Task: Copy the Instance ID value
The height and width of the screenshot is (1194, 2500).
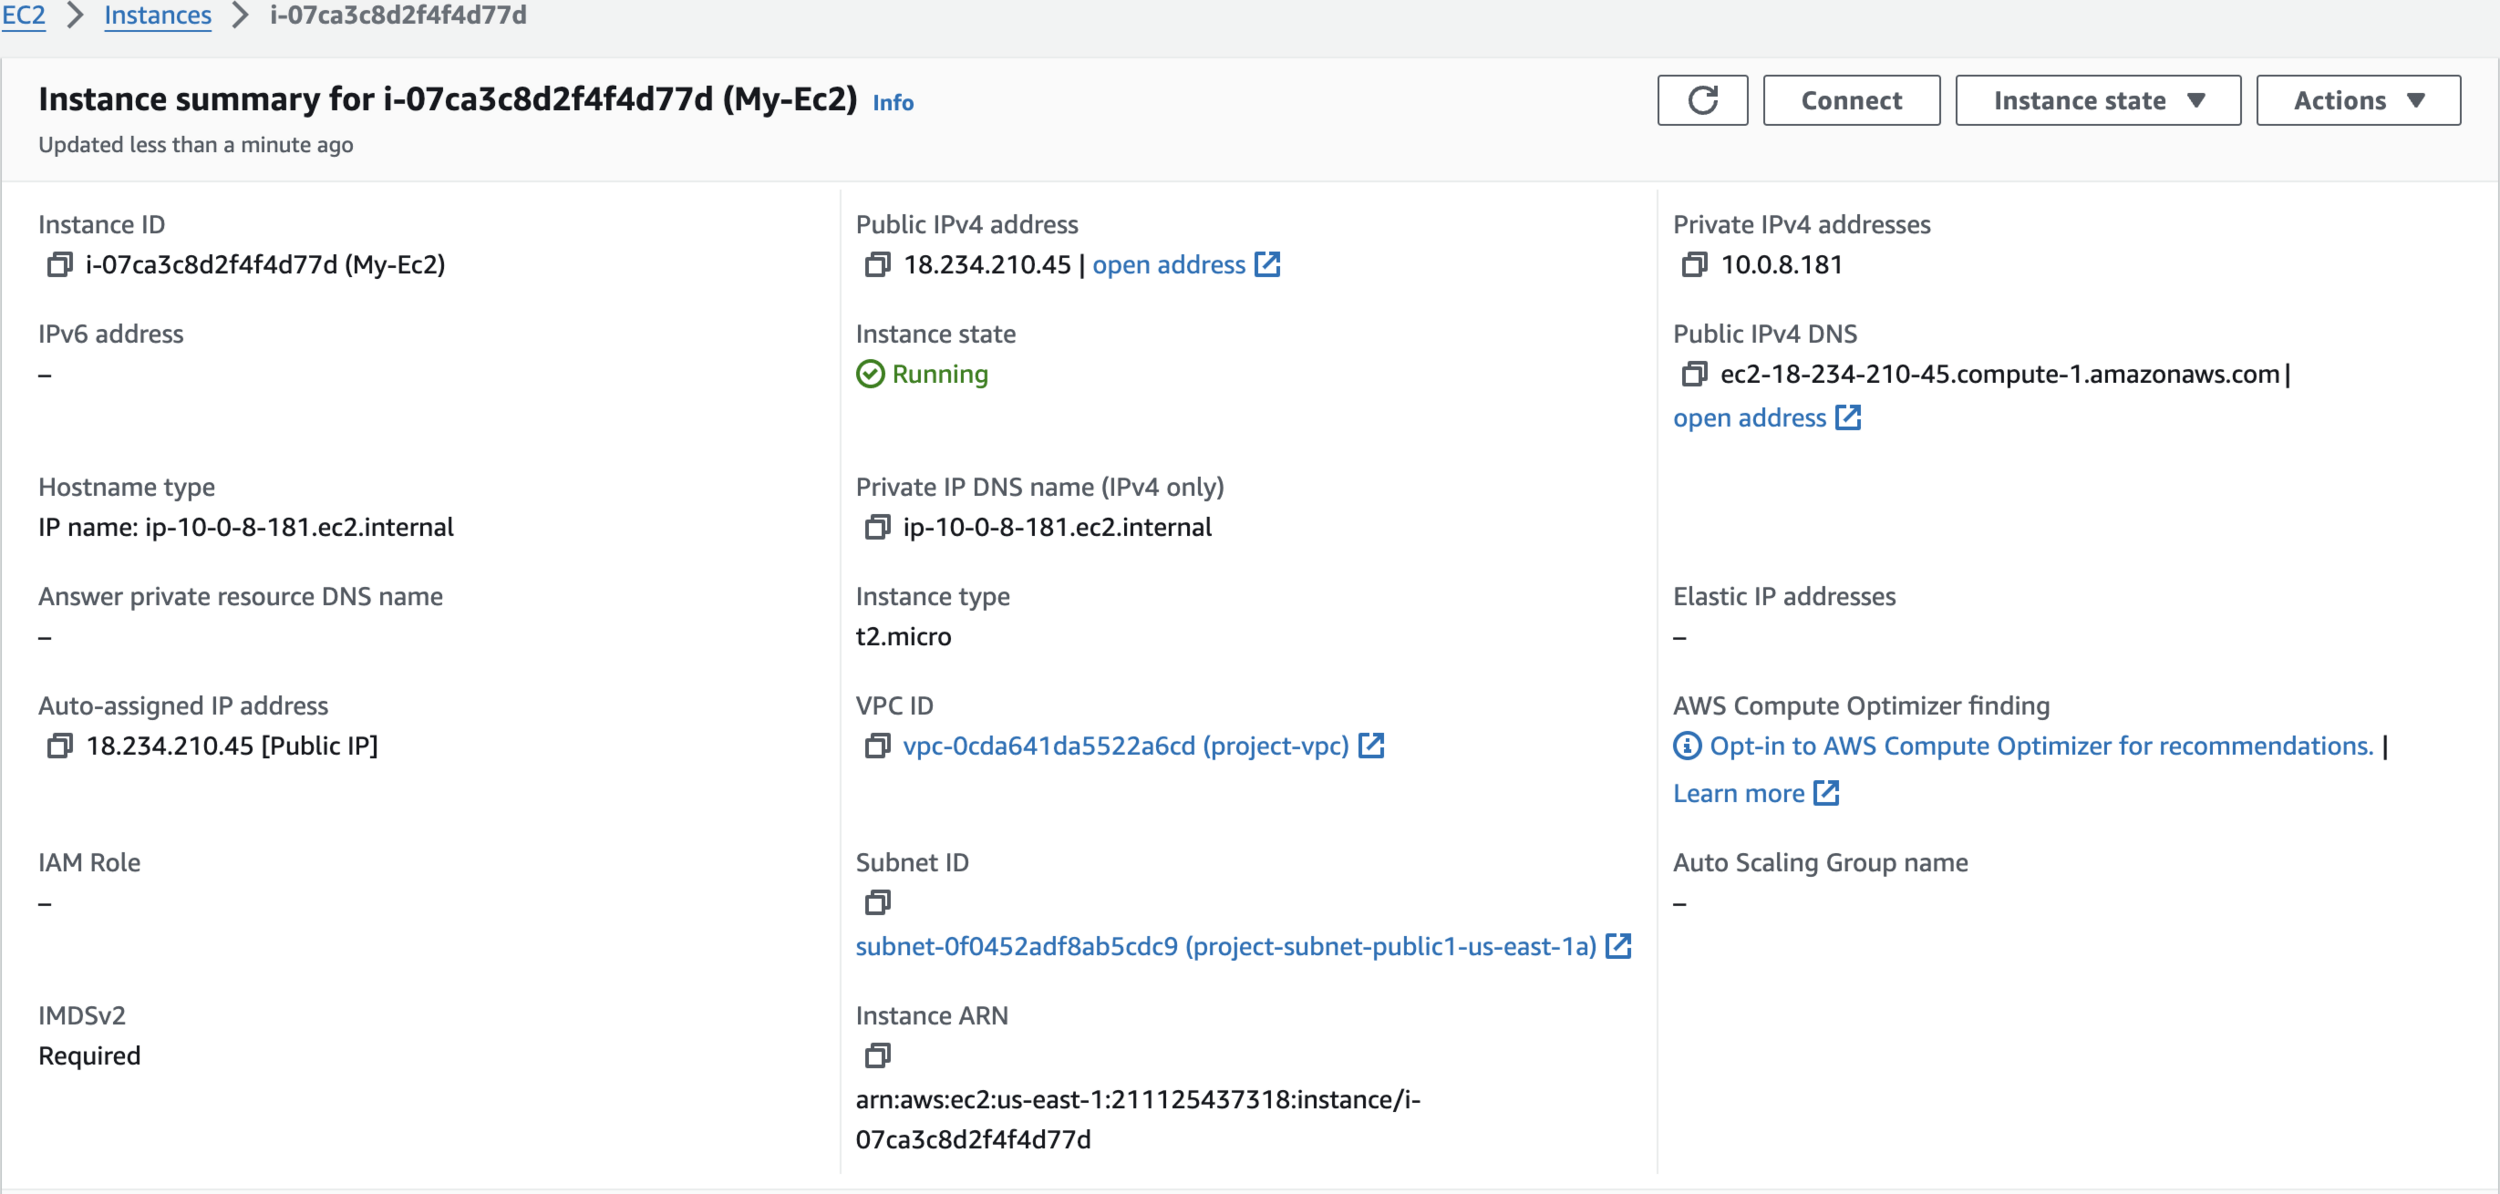Action: [x=59, y=265]
